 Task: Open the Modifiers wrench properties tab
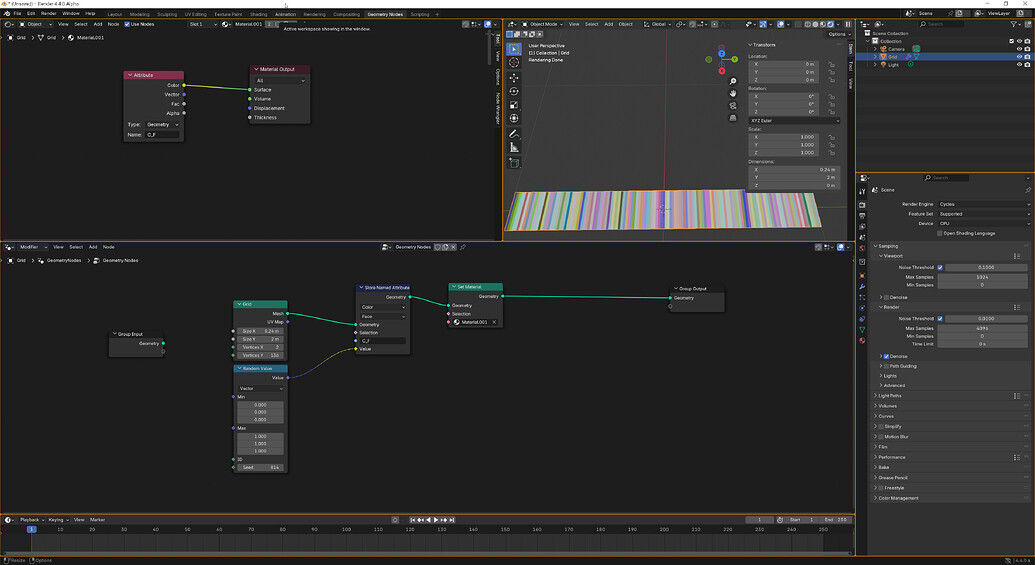pos(862,287)
